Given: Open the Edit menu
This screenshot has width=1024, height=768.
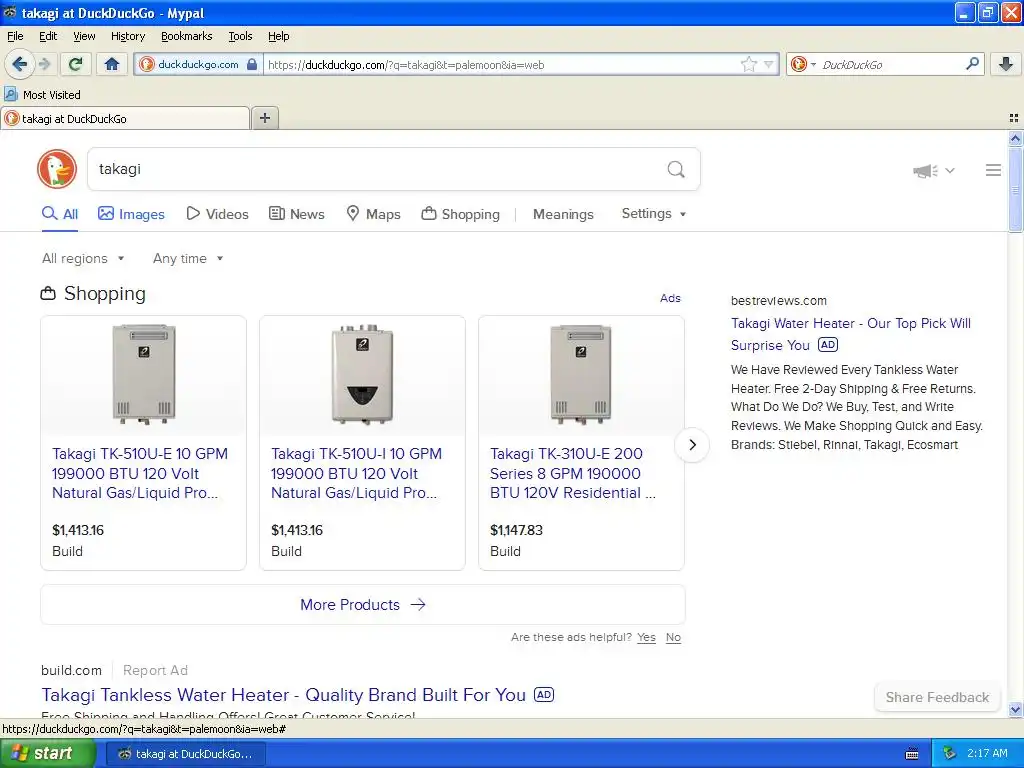Looking at the screenshot, I should point(48,37).
